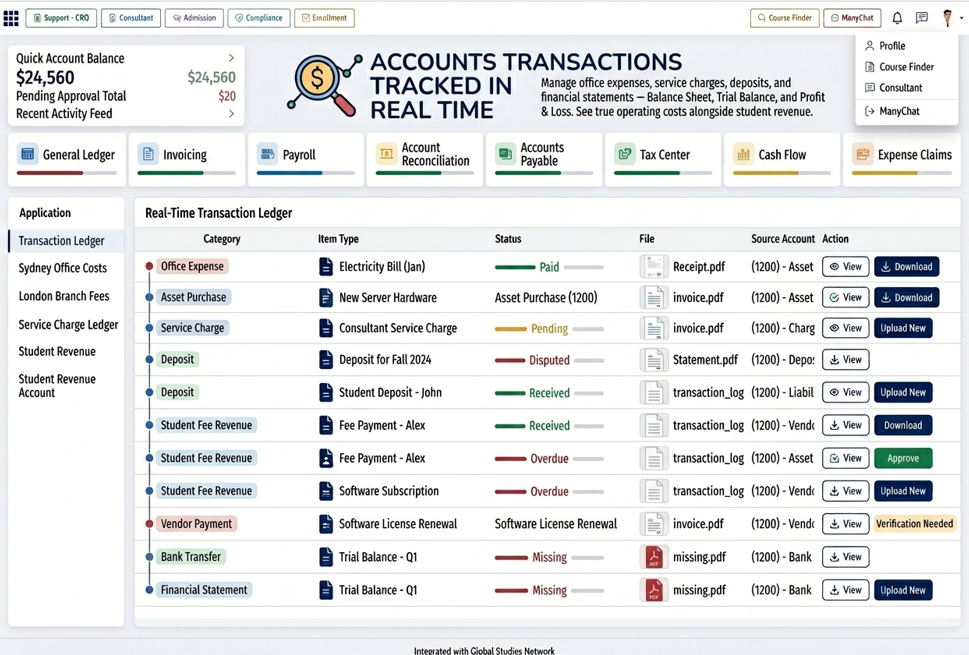969x655 pixels.
Task: Click the Support - CRO button
Action: point(61,18)
